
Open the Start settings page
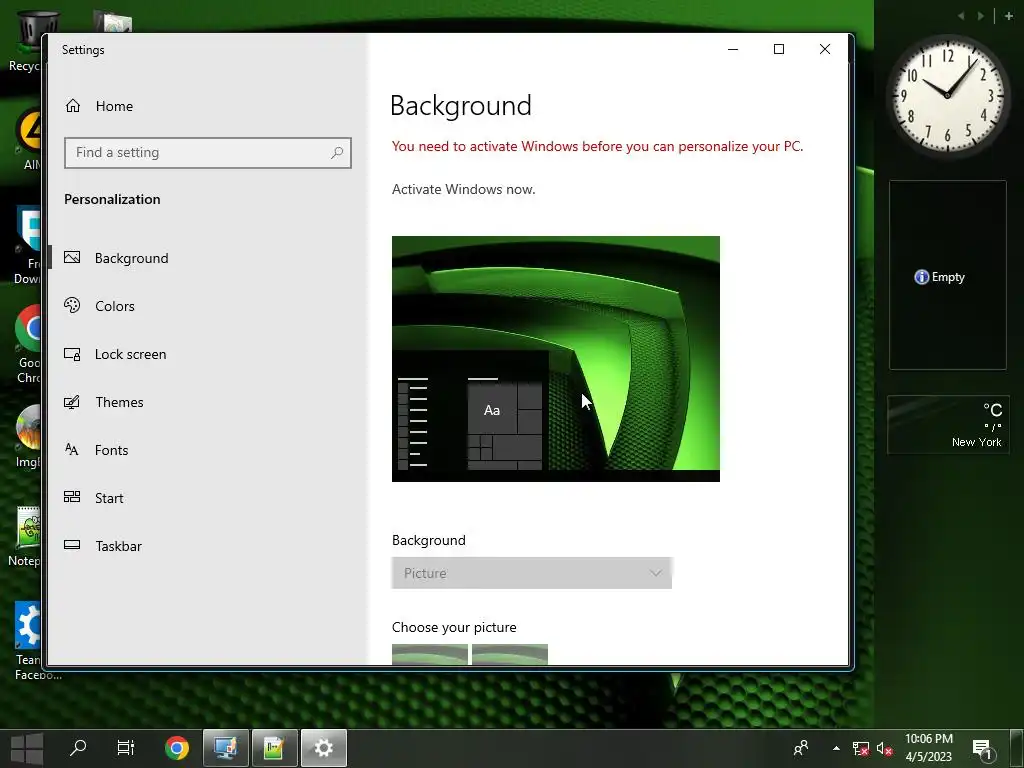pos(108,498)
